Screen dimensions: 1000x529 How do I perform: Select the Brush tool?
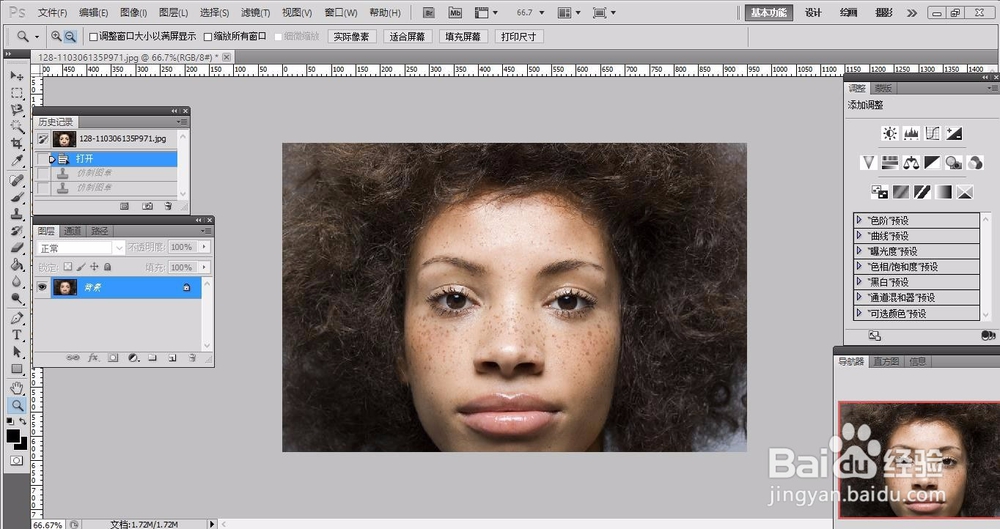click(x=17, y=197)
